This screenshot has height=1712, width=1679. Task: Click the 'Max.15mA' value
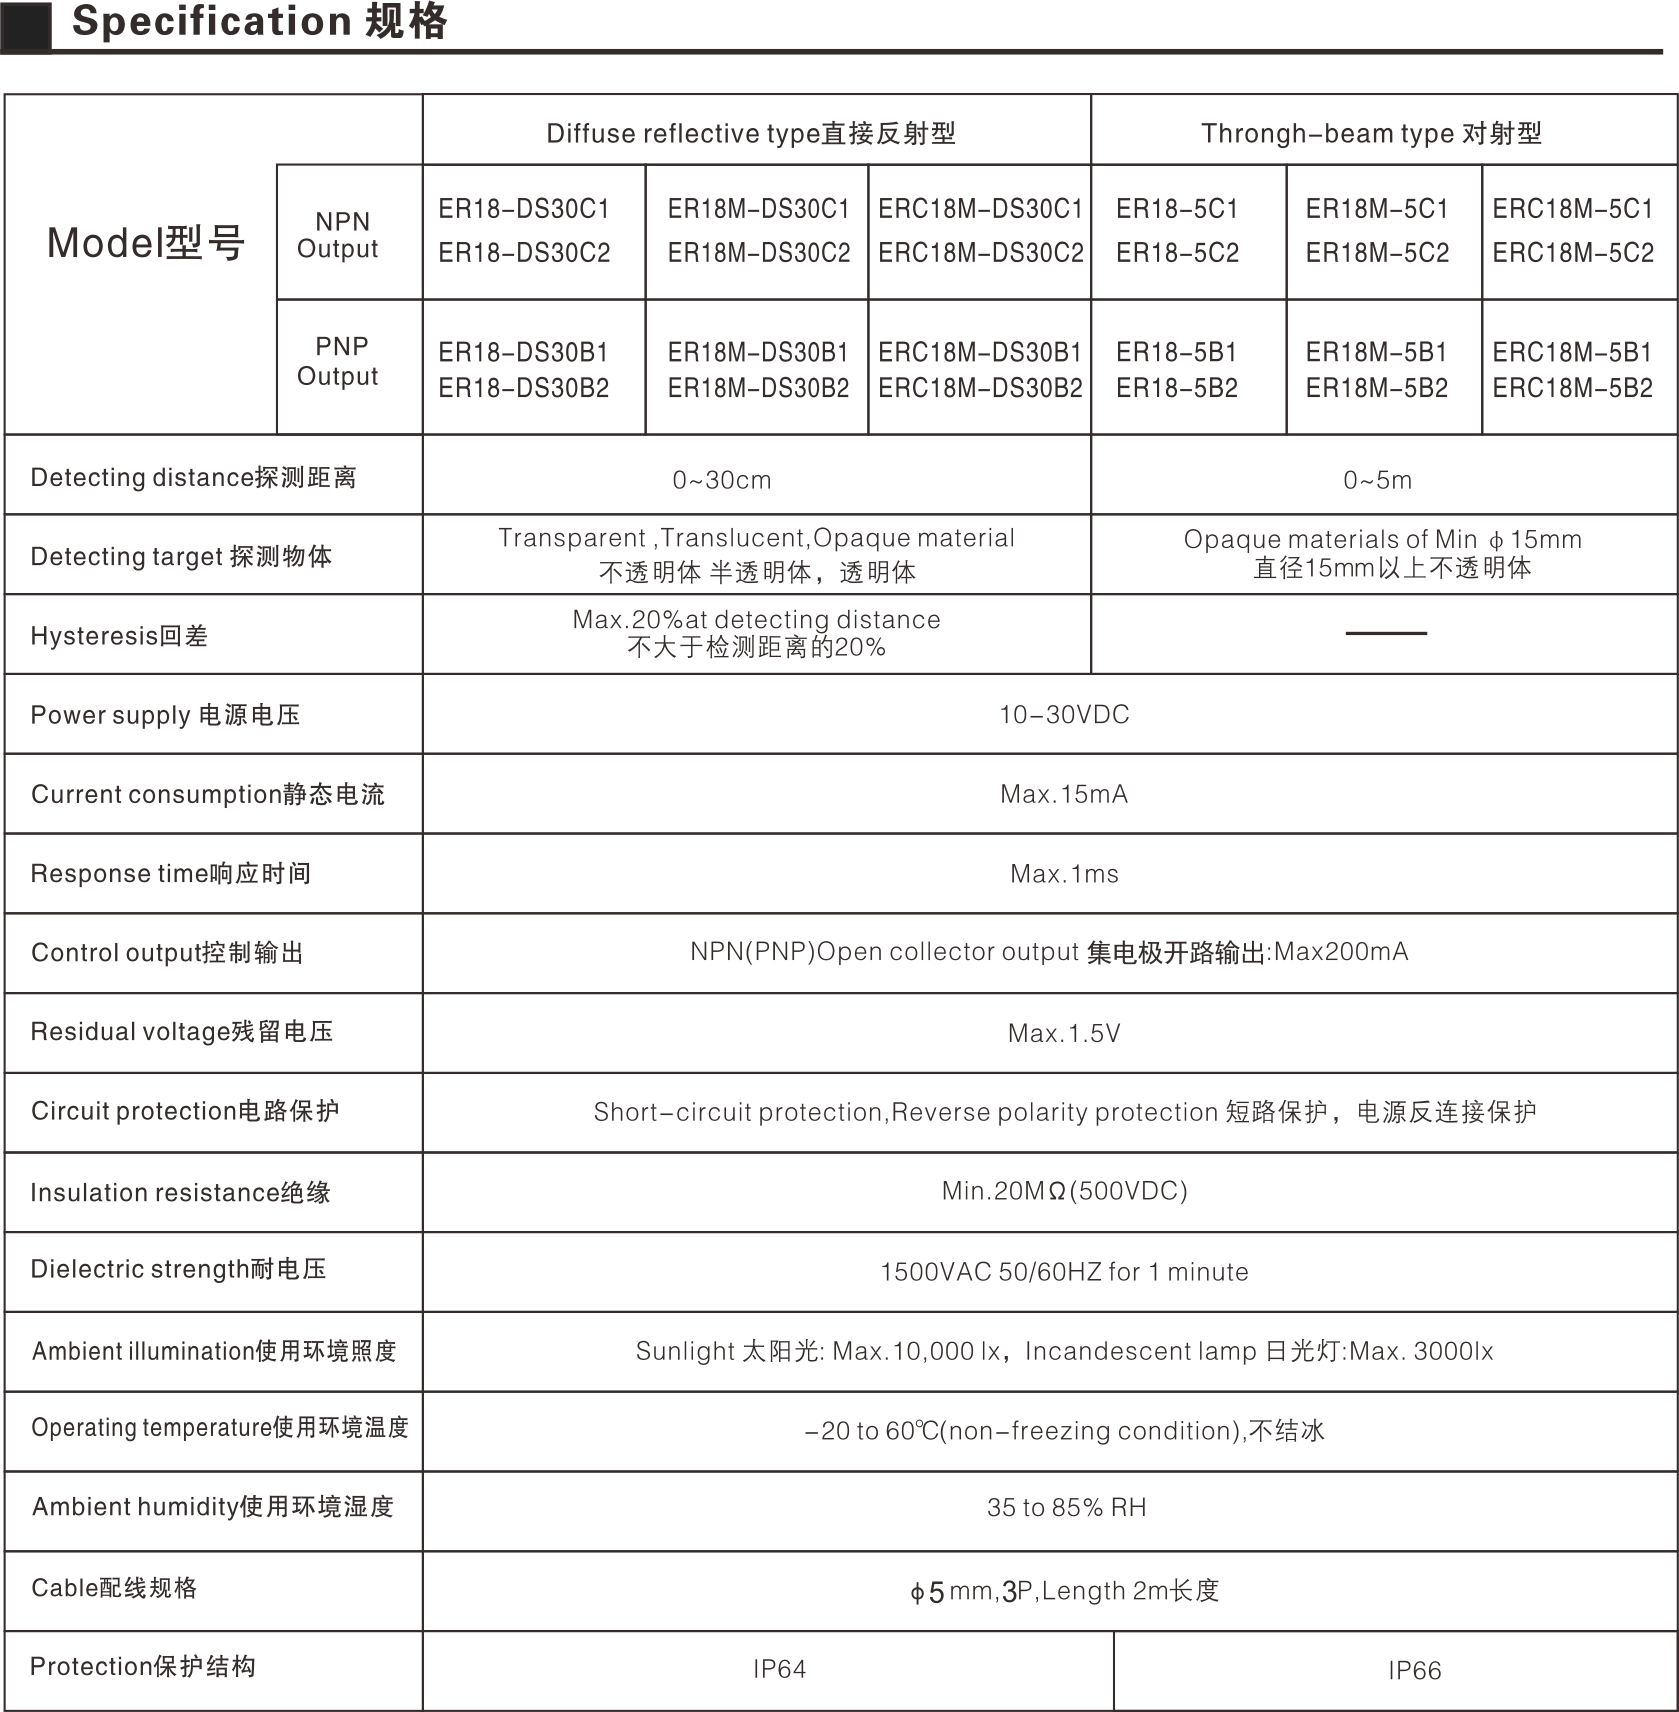pos(1064,795)
